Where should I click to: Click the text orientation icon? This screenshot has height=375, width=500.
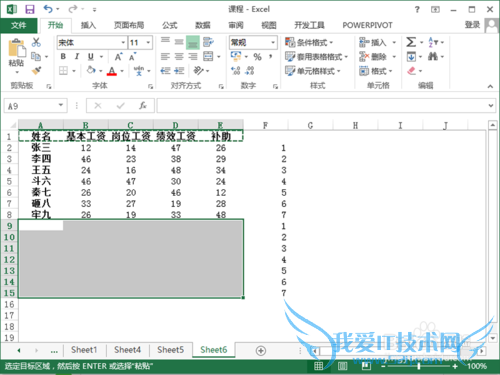coord(198,71)
